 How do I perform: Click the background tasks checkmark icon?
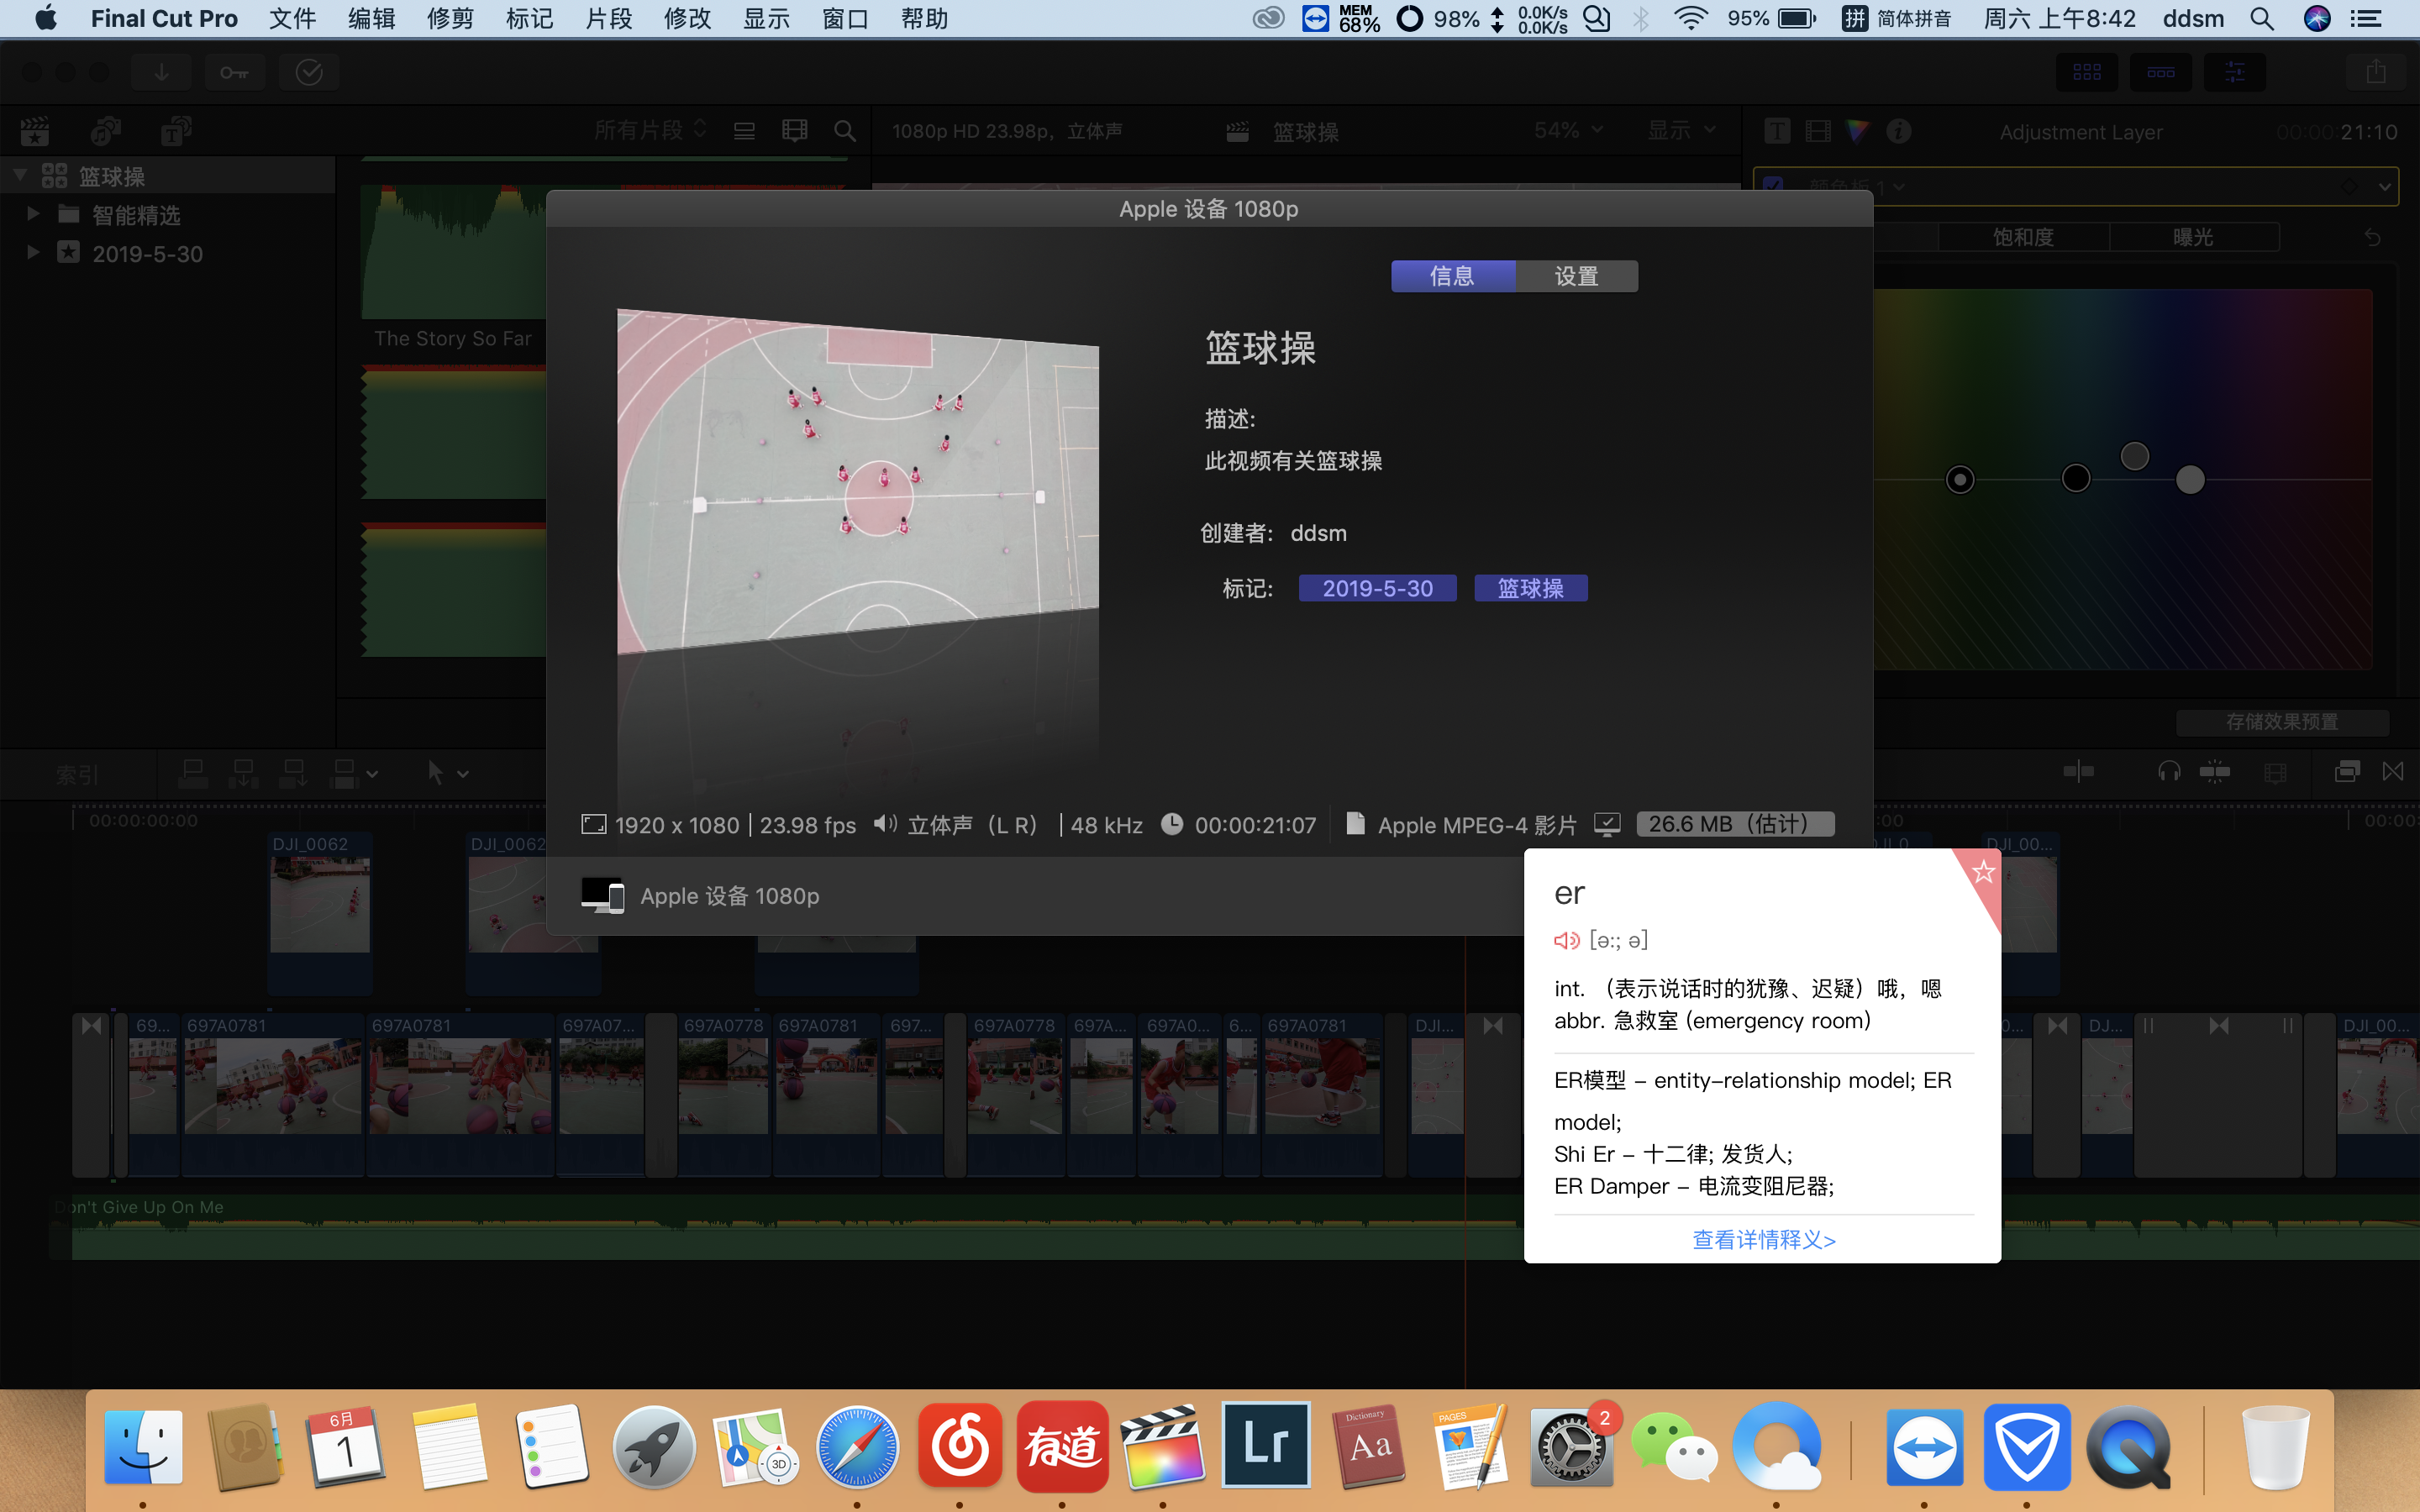[x=309, y=72]
